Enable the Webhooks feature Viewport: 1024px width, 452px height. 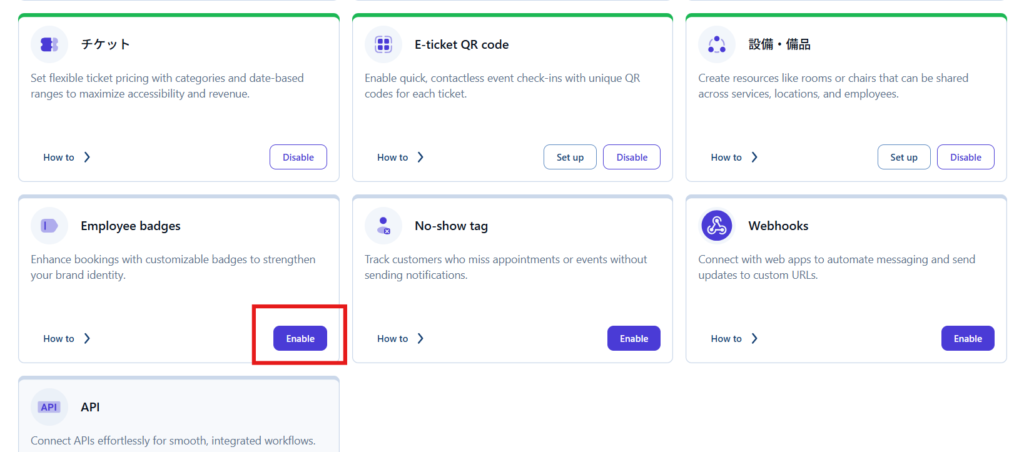968,339
